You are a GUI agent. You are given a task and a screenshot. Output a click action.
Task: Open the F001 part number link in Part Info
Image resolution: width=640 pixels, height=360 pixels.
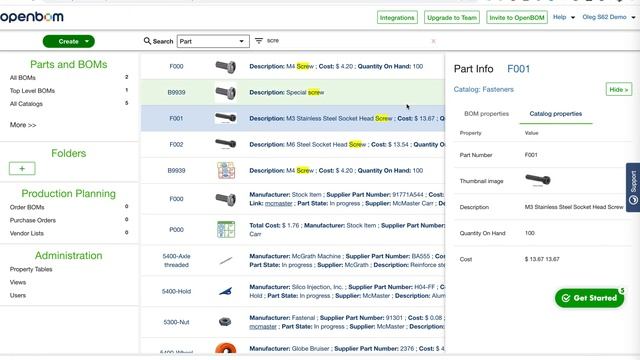pyautogui.click(x=518, y=69)
